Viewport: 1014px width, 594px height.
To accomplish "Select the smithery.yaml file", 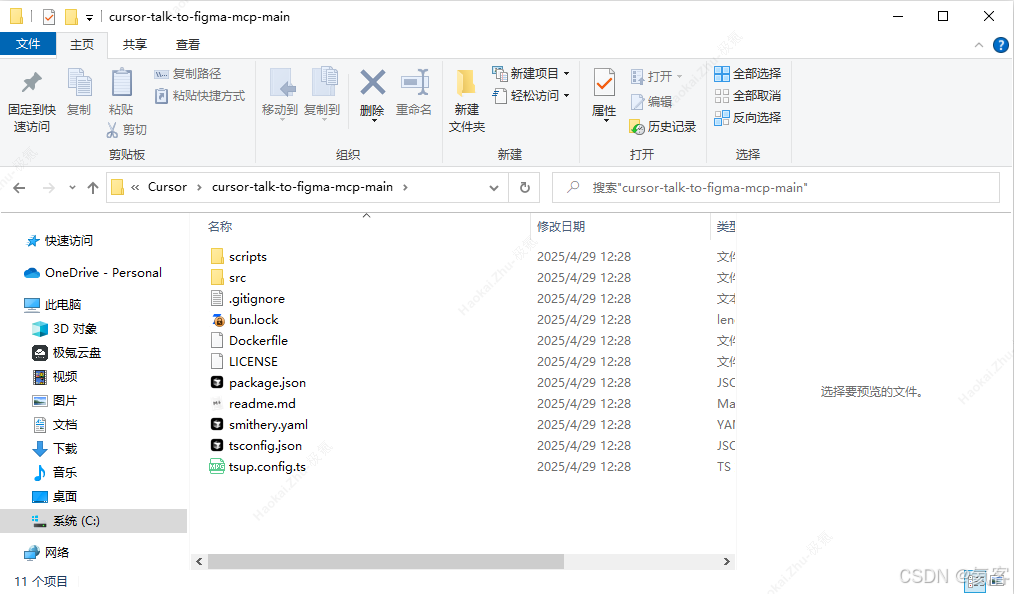I will pos(268,425).
